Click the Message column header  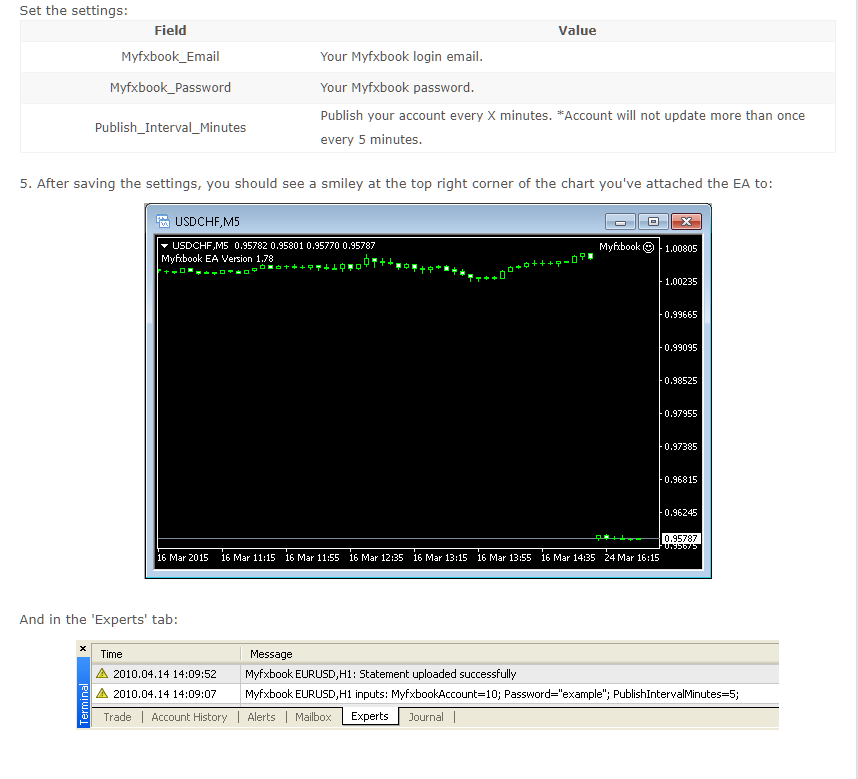[510, 654]
